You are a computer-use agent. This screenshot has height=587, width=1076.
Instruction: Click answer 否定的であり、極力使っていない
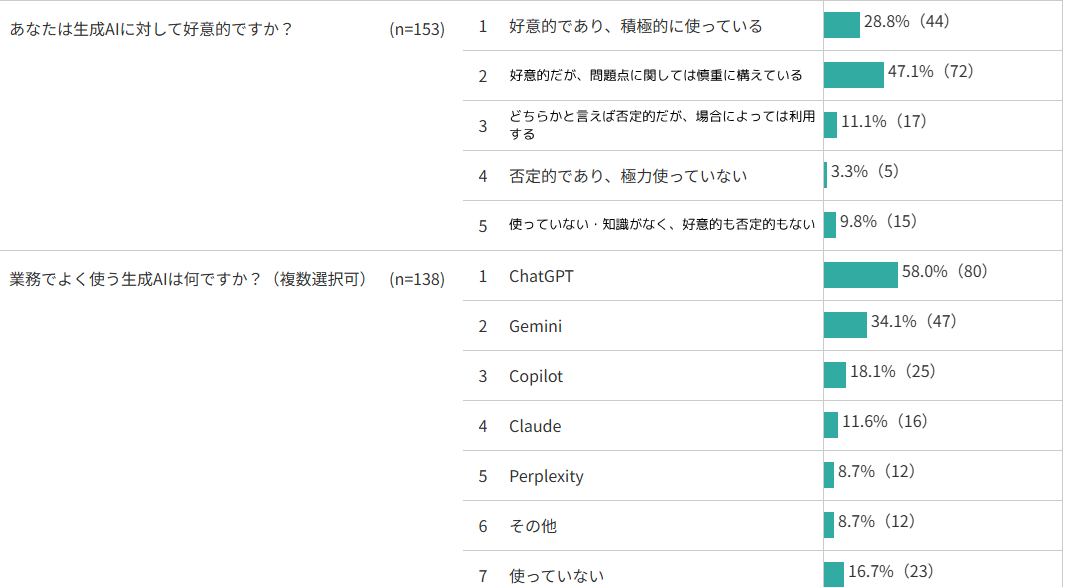coord(628,176)
